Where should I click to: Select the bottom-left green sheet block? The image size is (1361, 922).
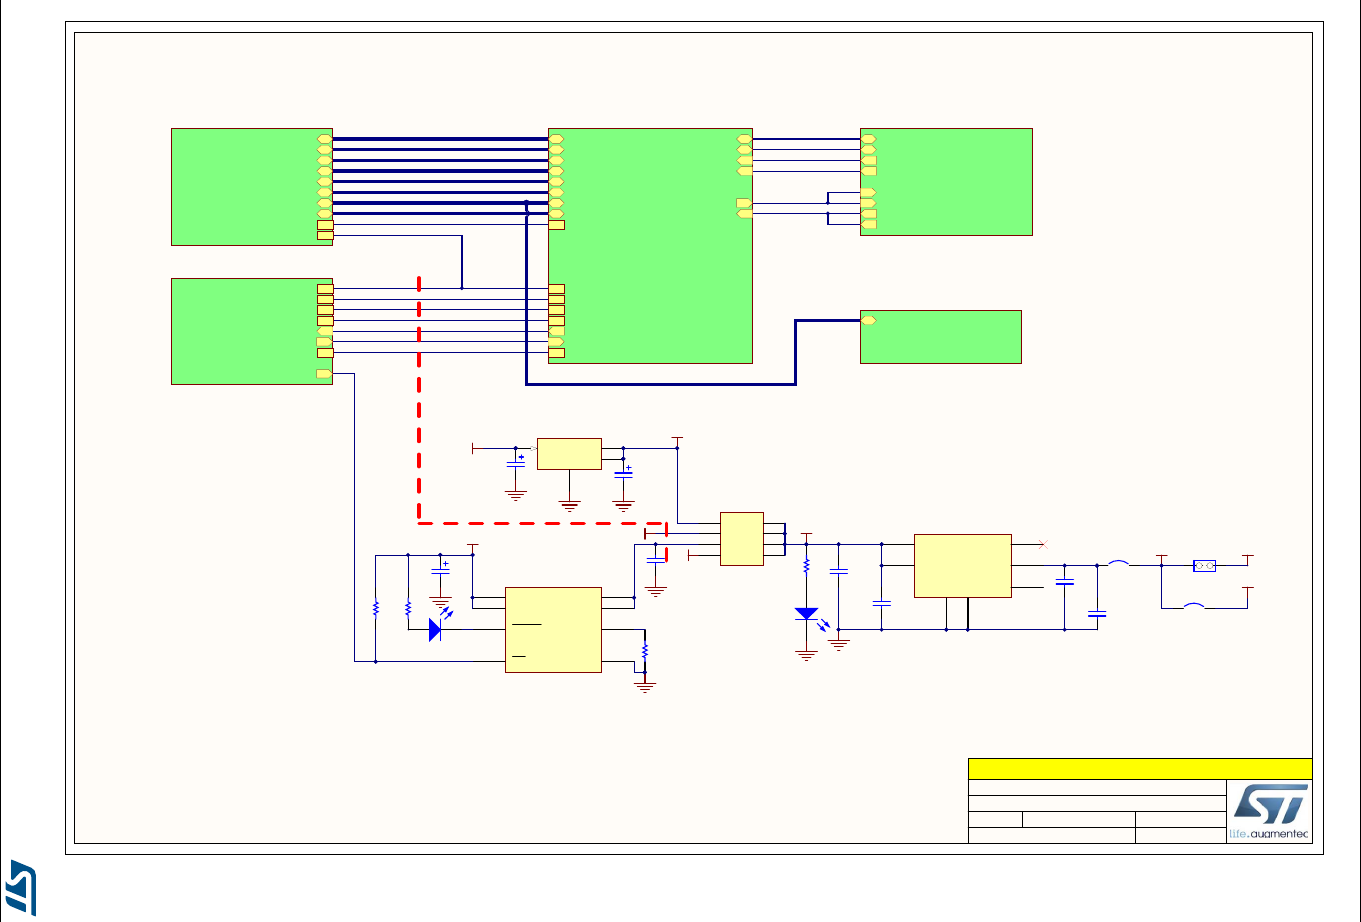pos(252,331)
